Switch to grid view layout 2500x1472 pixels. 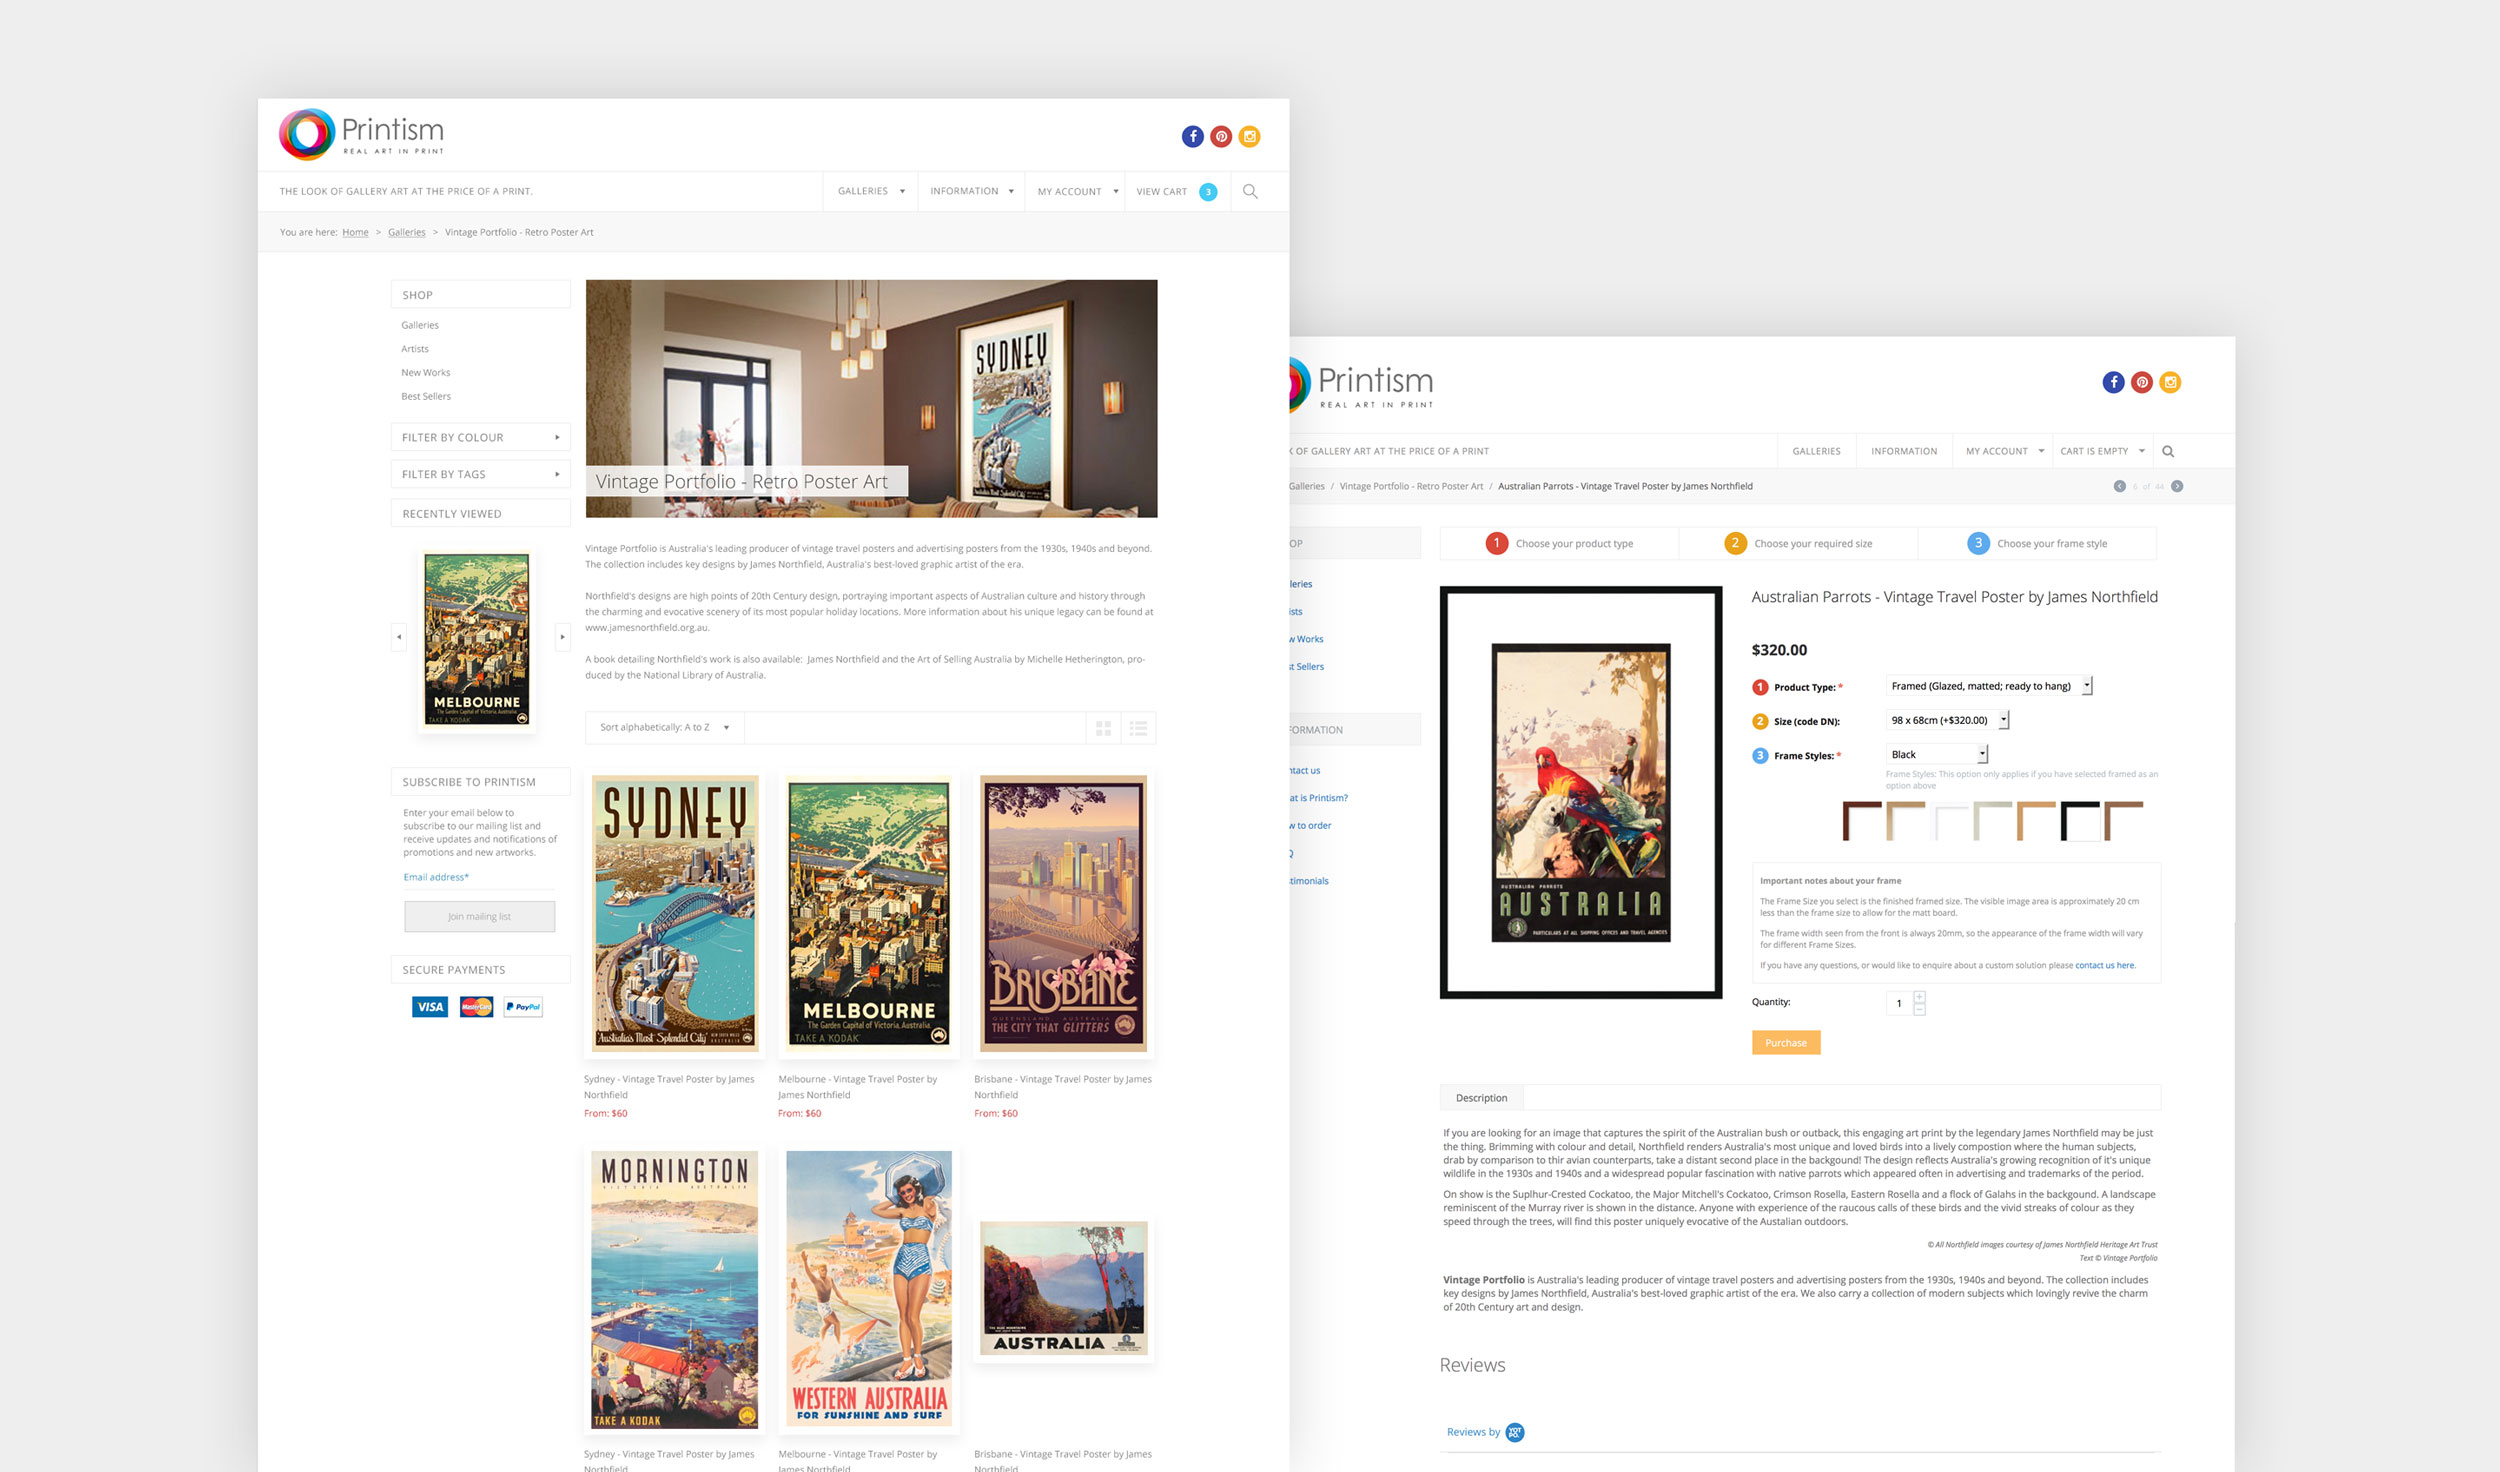(1103, 728)
